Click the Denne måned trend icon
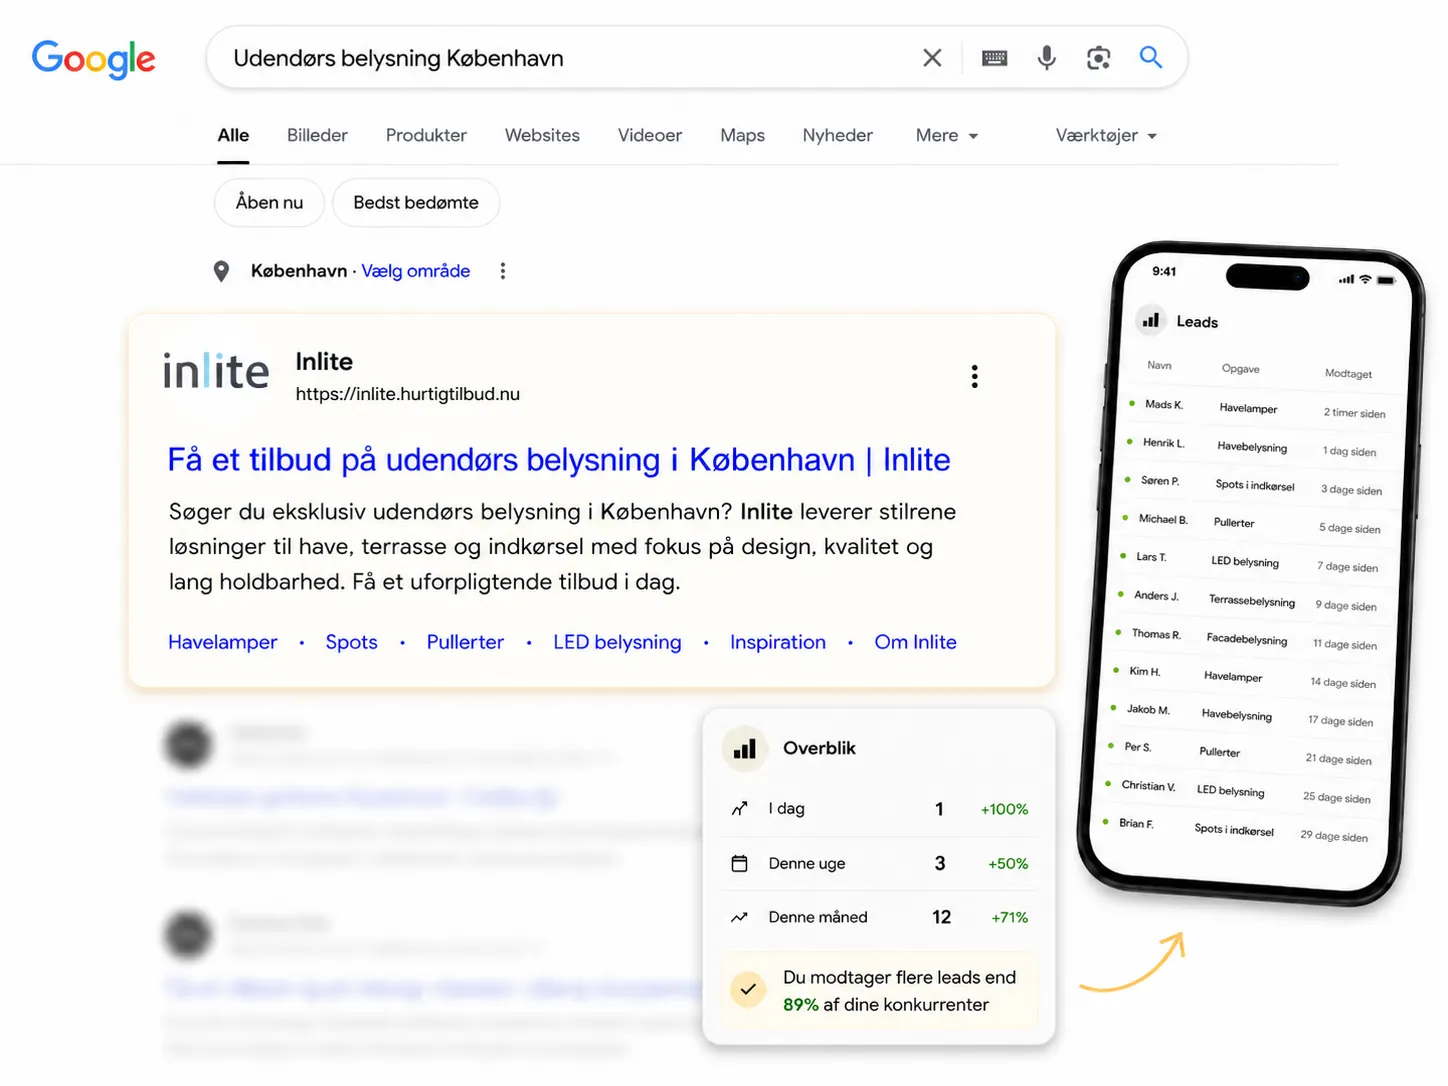The width and height of the screenshot is (1448, 1086). pos(740,917)
